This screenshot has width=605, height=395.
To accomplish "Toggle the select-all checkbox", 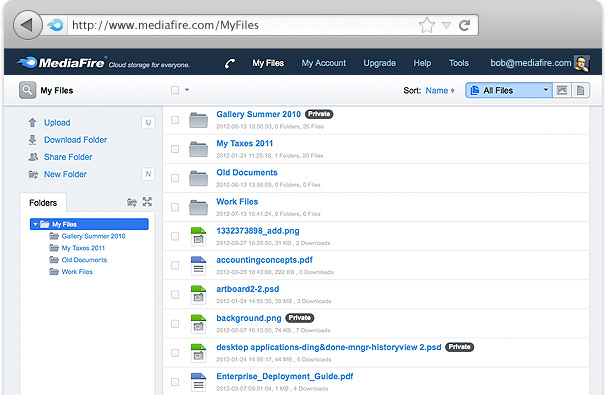I will (x=175, y=90).
